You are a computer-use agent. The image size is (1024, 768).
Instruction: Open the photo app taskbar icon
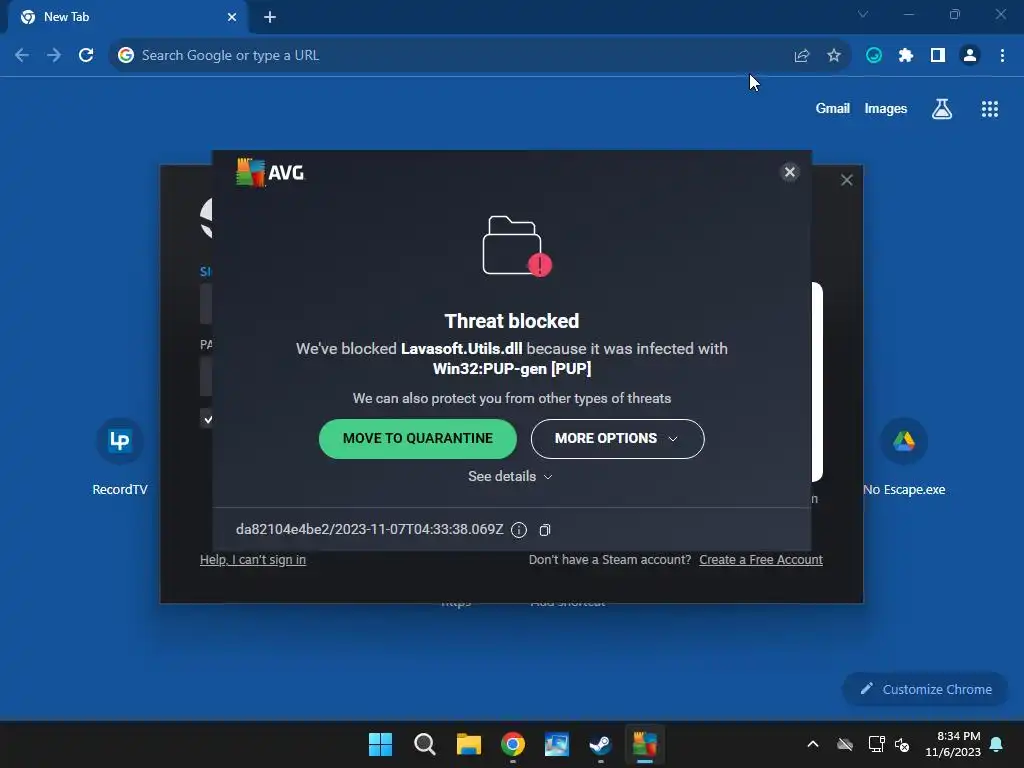tap(556, 744)
